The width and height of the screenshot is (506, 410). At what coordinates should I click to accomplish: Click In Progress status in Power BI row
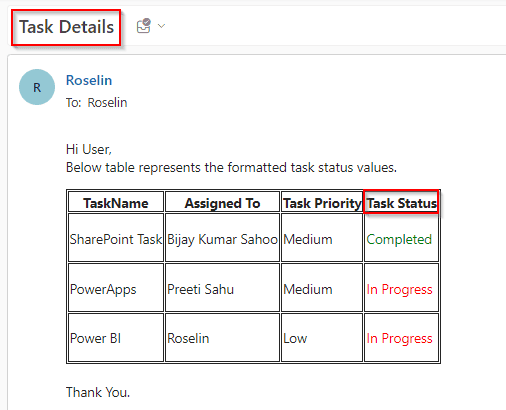coord(401,338)
